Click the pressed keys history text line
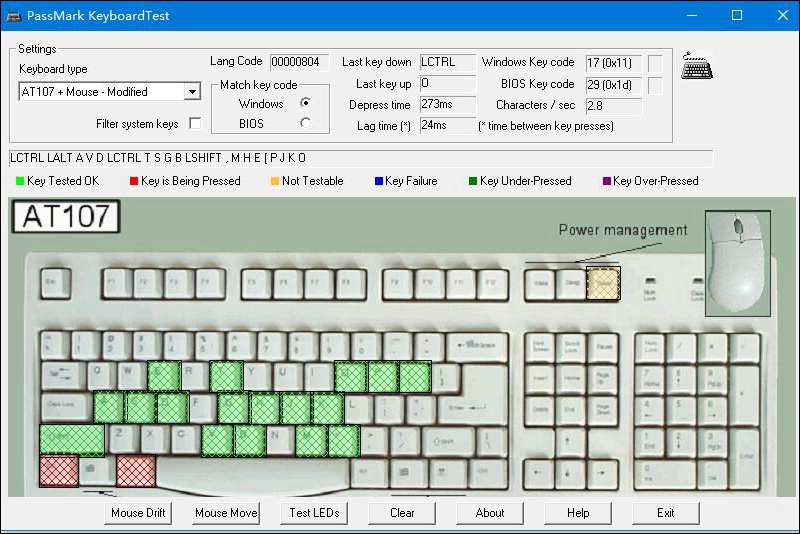 point(361,158)
